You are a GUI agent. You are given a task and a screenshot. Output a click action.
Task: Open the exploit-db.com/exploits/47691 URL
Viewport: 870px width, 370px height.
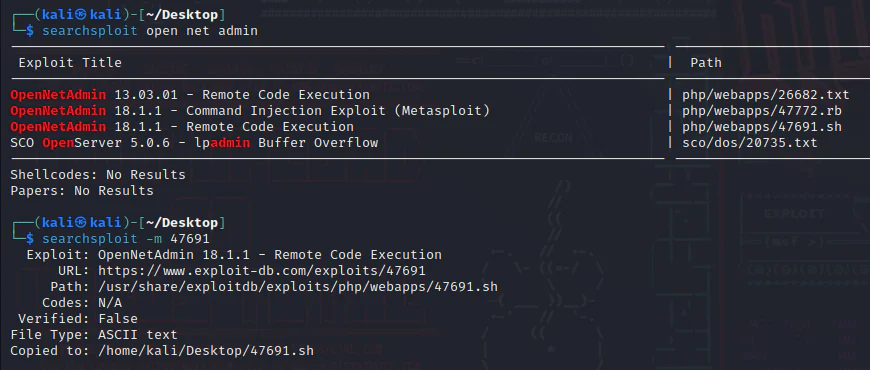coord(262,271)
